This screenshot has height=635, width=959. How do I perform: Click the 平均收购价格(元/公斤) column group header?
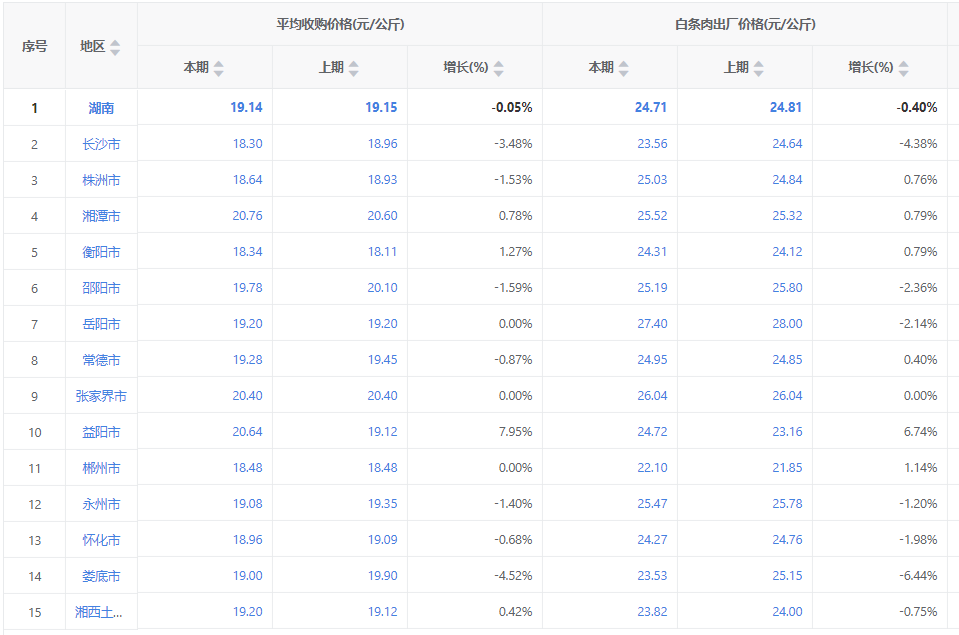(x=340, y=24)
